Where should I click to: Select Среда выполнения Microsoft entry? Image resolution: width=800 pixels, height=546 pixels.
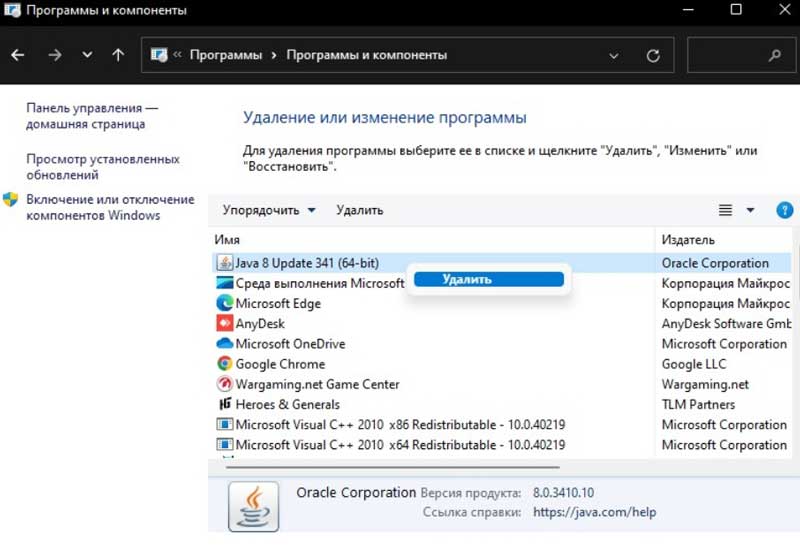tap(319, 283)
